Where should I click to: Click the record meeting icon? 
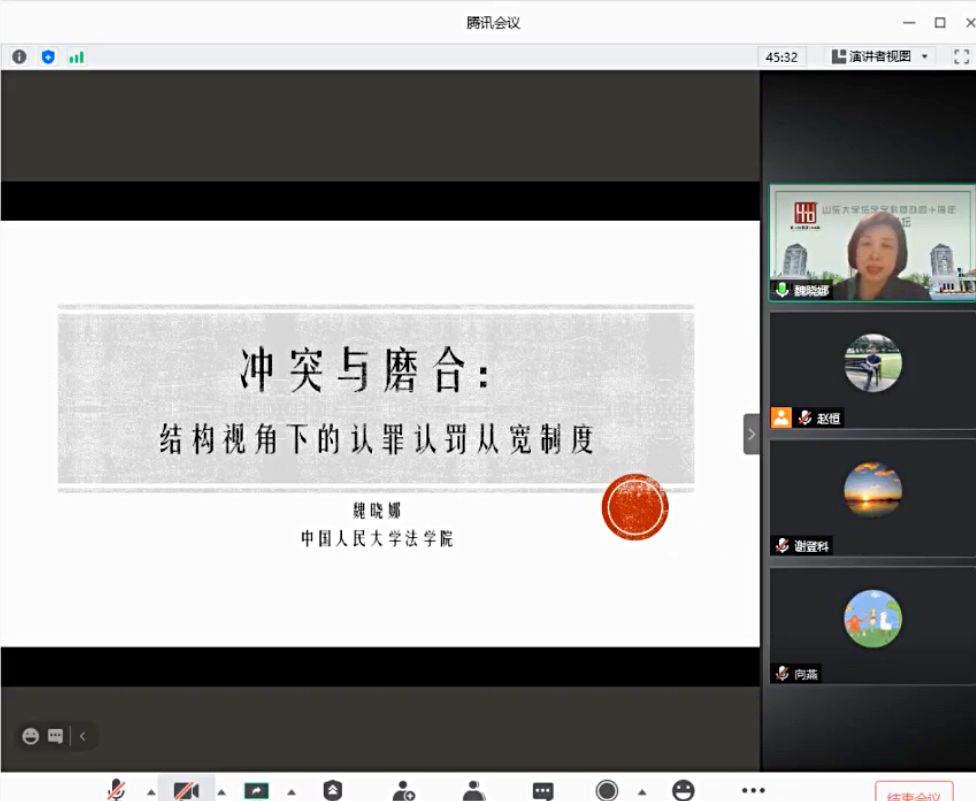pos(607,790)
